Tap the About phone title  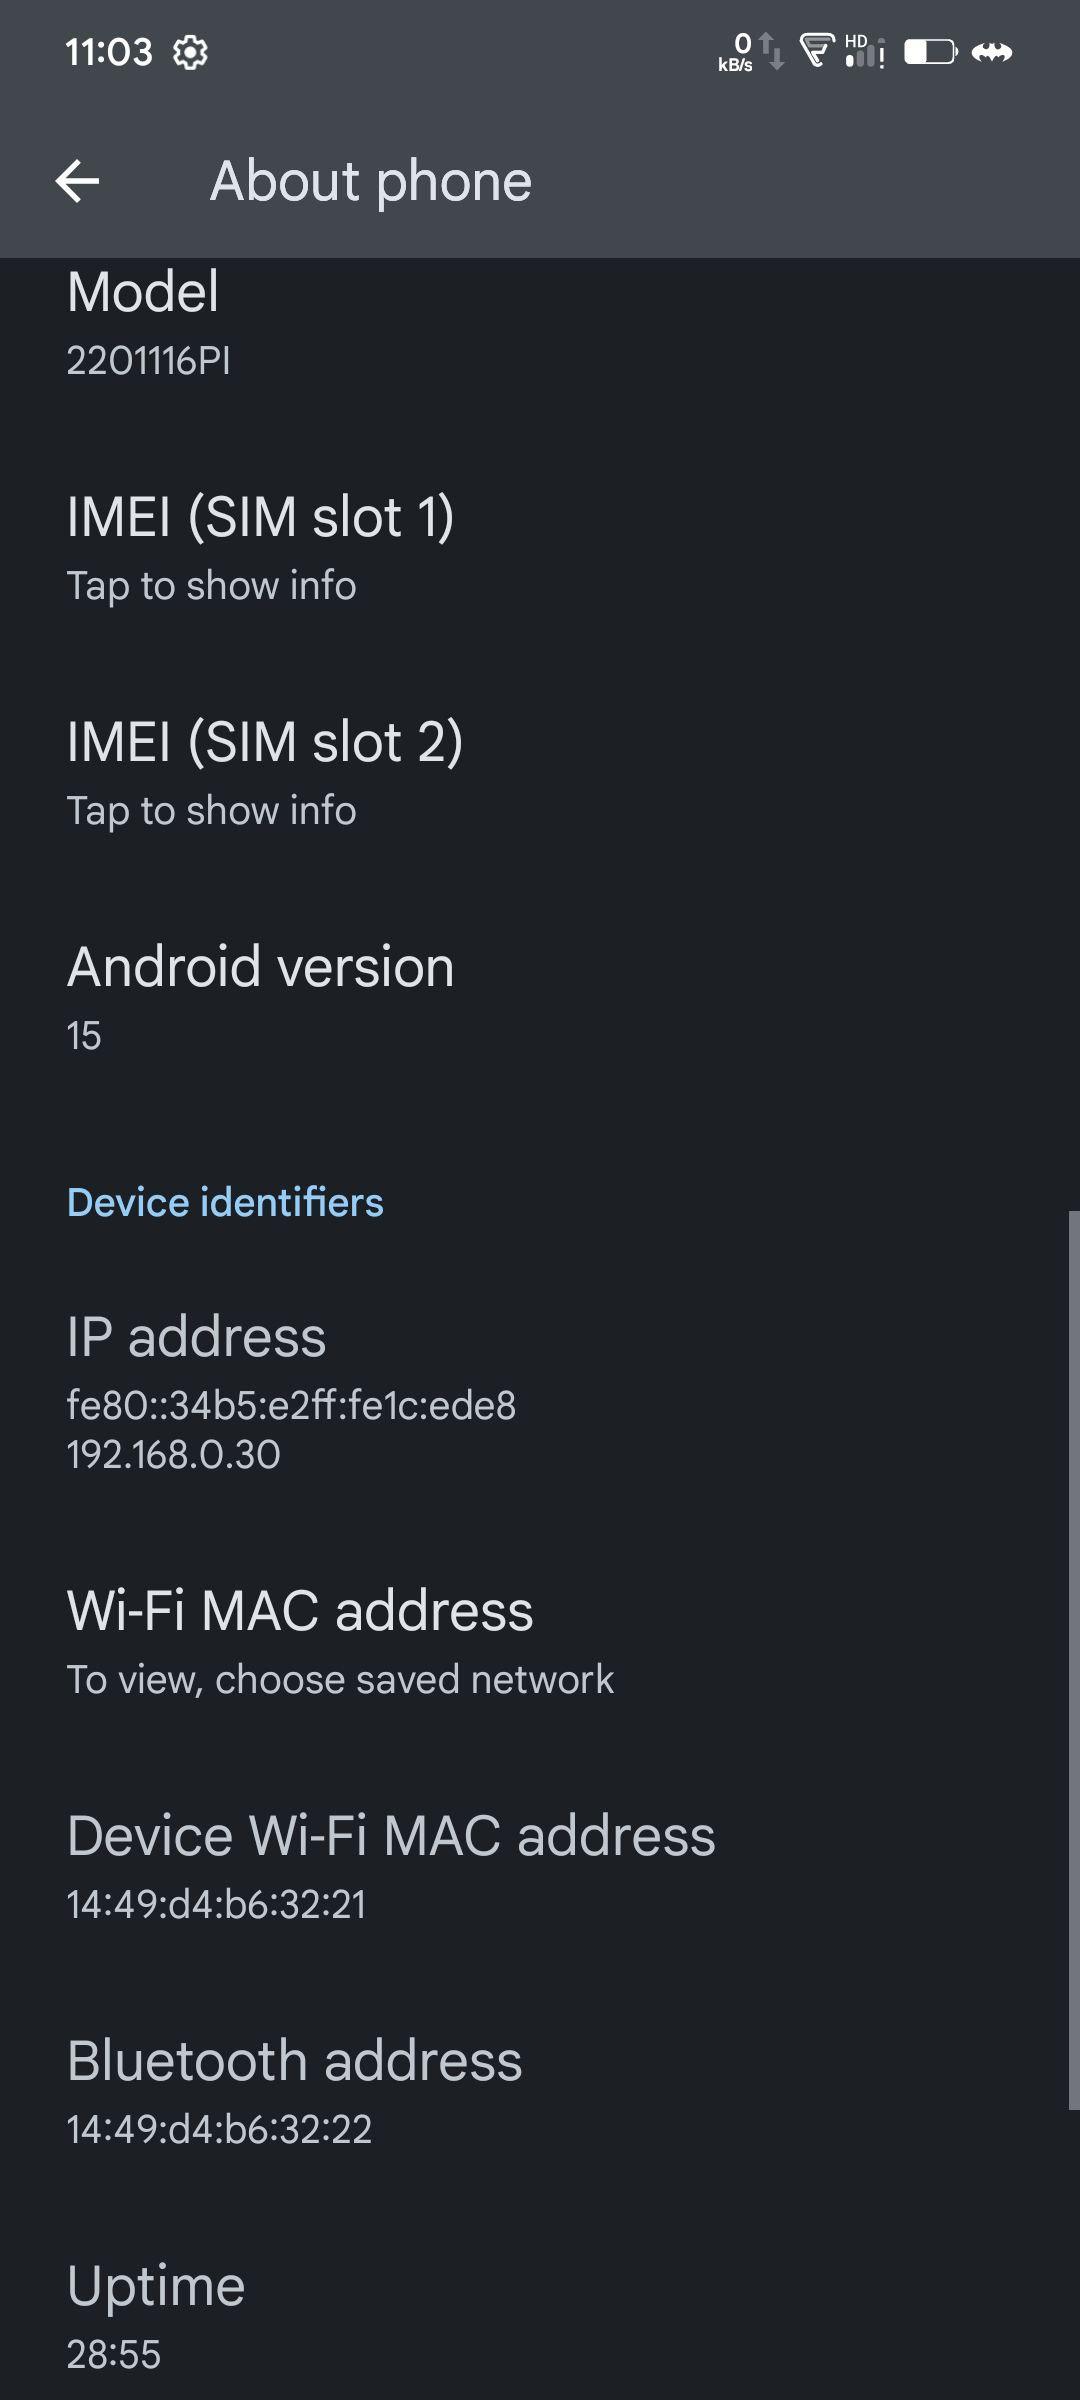coord(370,181)
